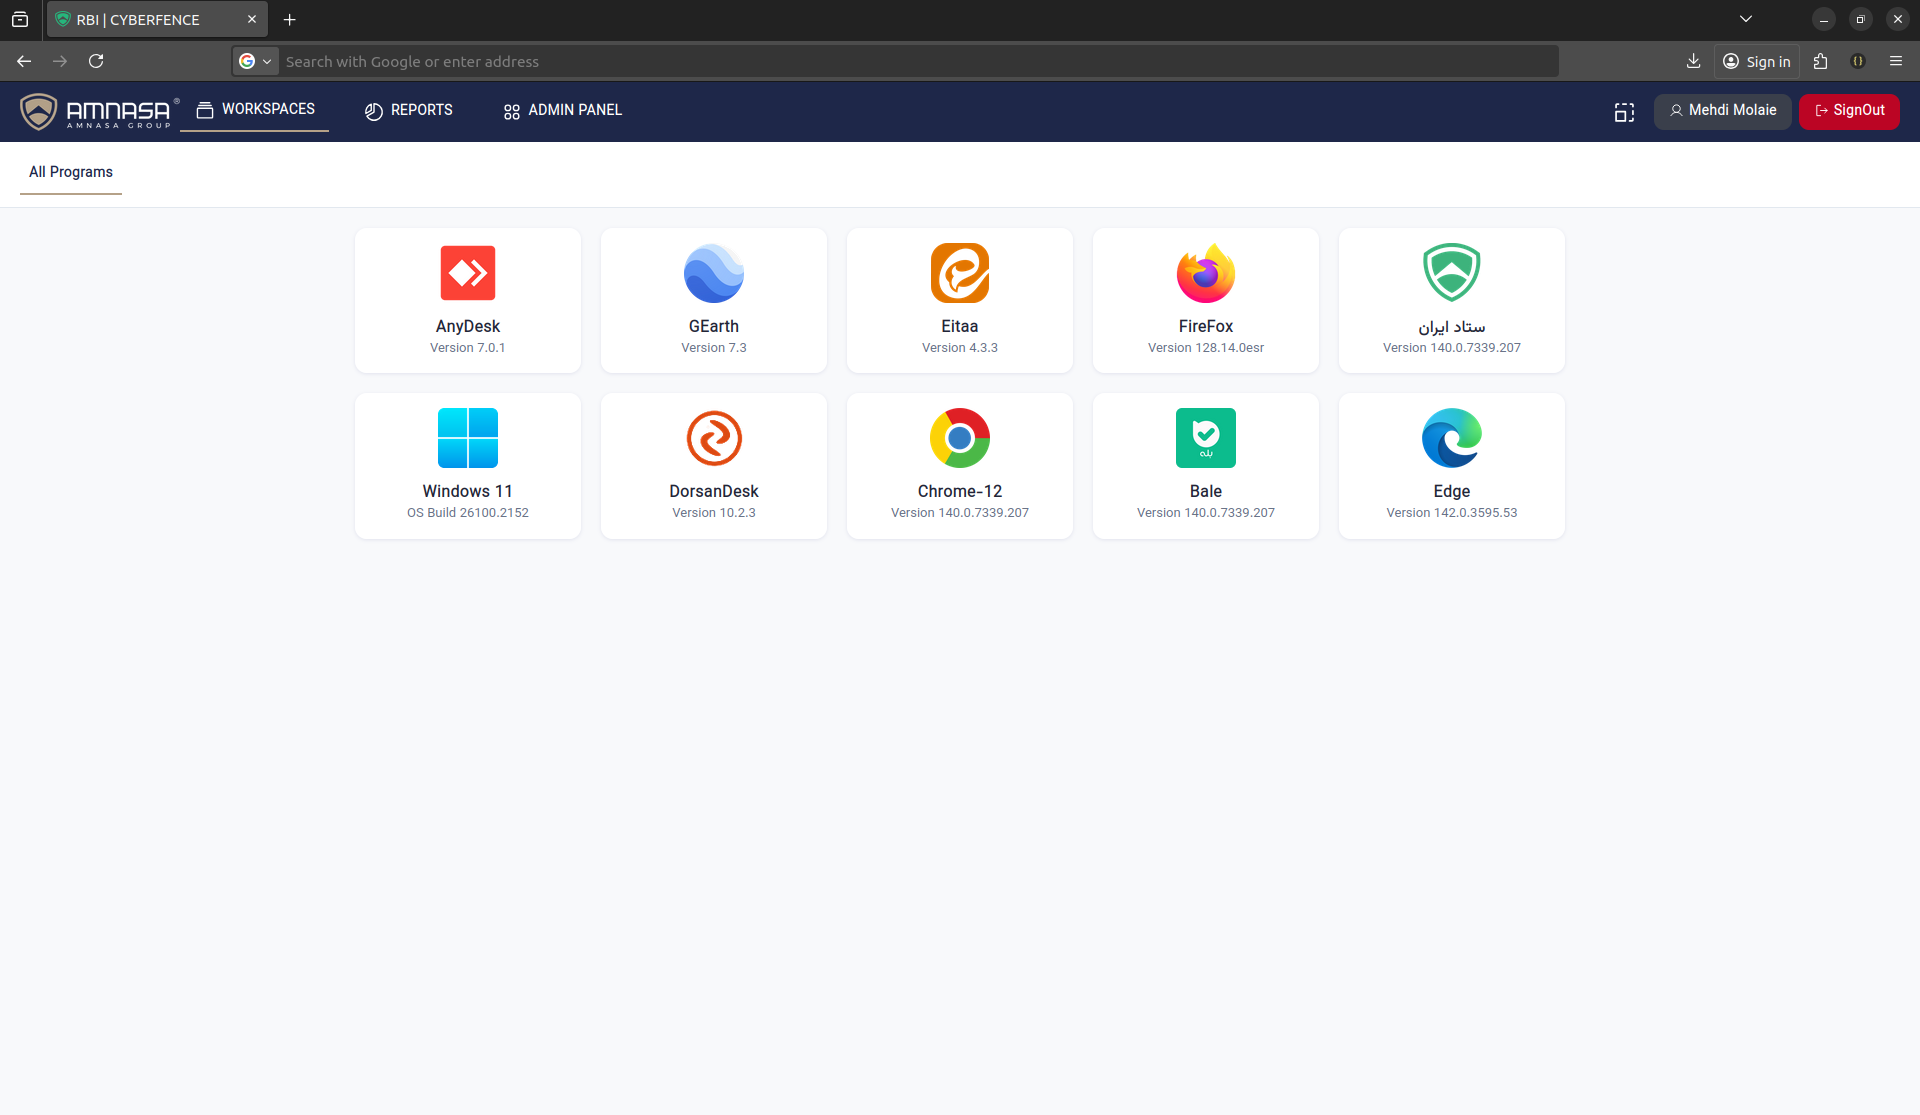Click the "Version 7.3" text
The height and width of the screenshot is (1115, 1920).
pyautogui.click(x=714, y=348)
